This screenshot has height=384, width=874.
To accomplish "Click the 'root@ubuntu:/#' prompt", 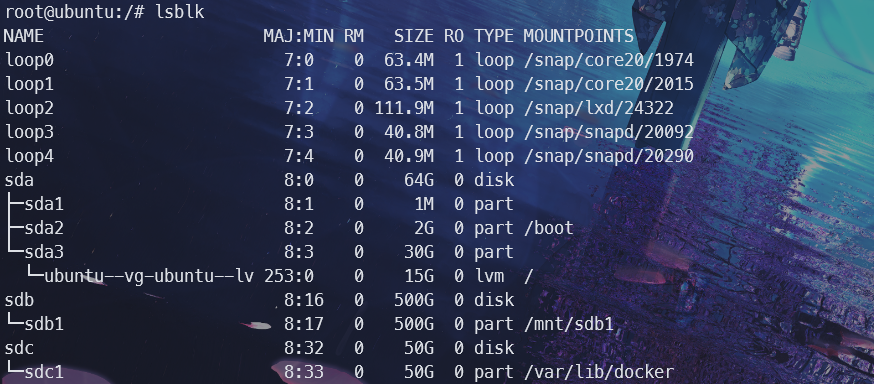I will tap(75, 12).
